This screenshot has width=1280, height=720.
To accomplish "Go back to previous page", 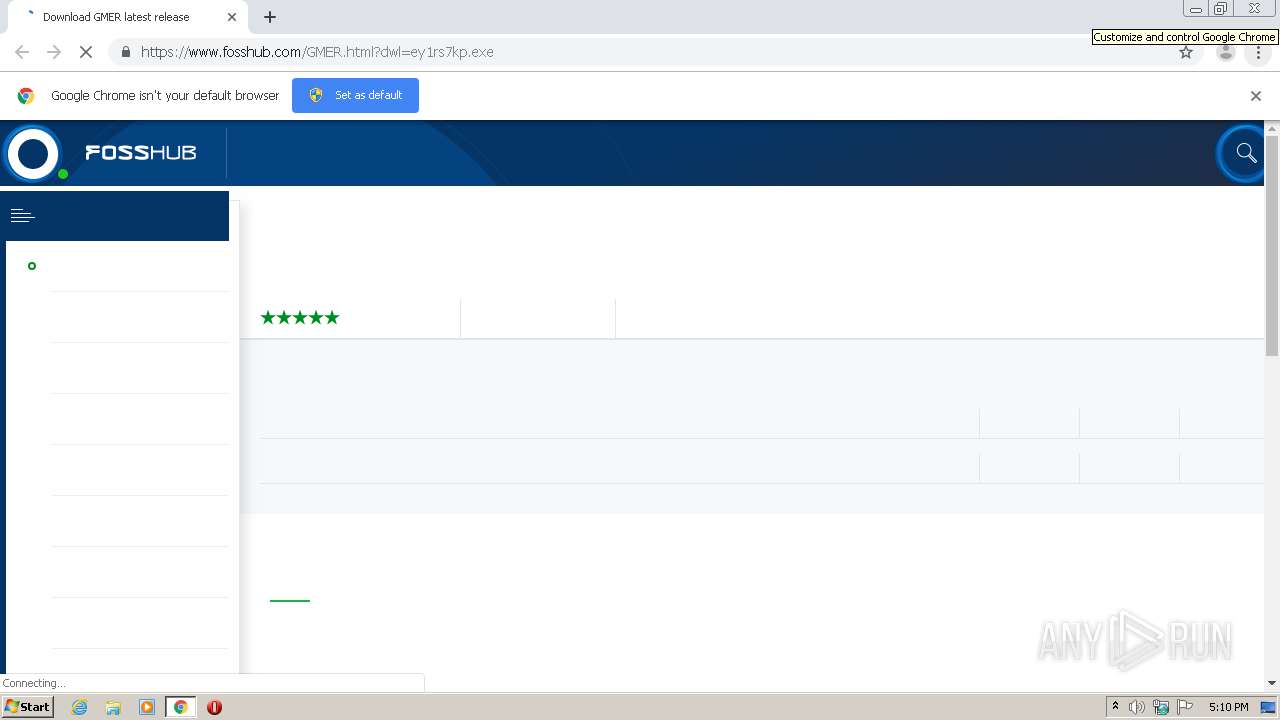I will 22,52.
